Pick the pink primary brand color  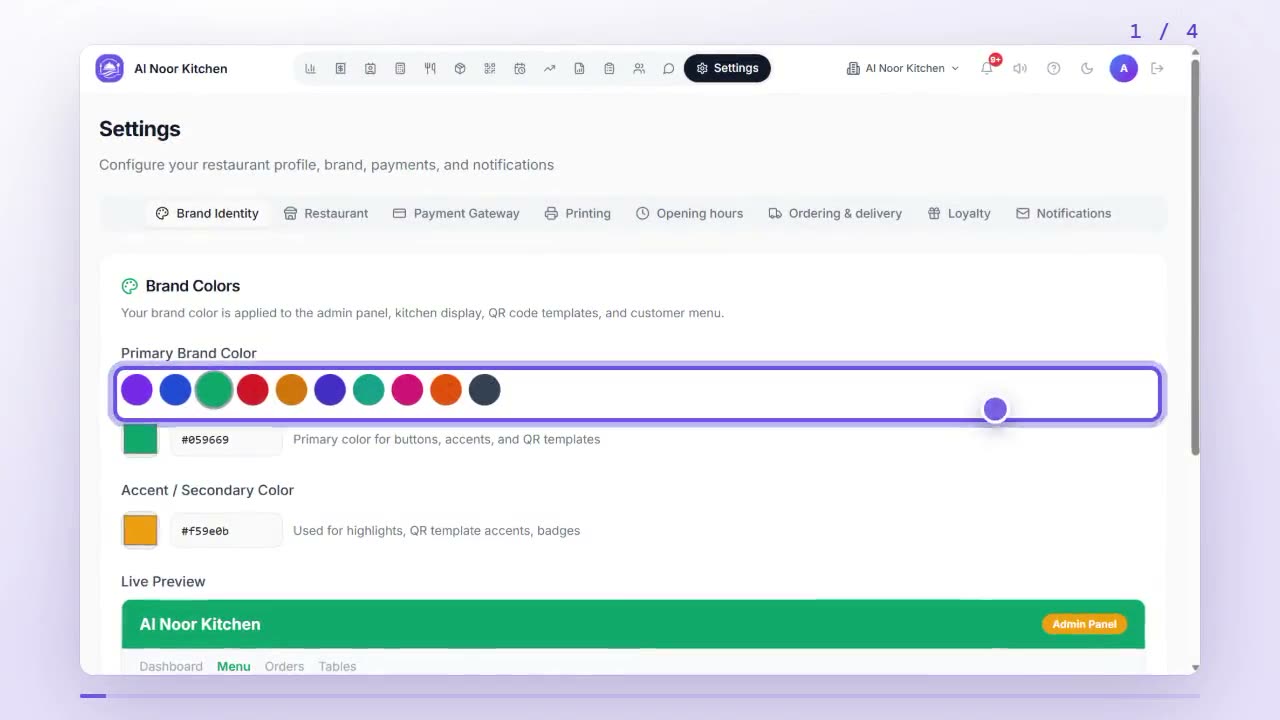point(407,390)
